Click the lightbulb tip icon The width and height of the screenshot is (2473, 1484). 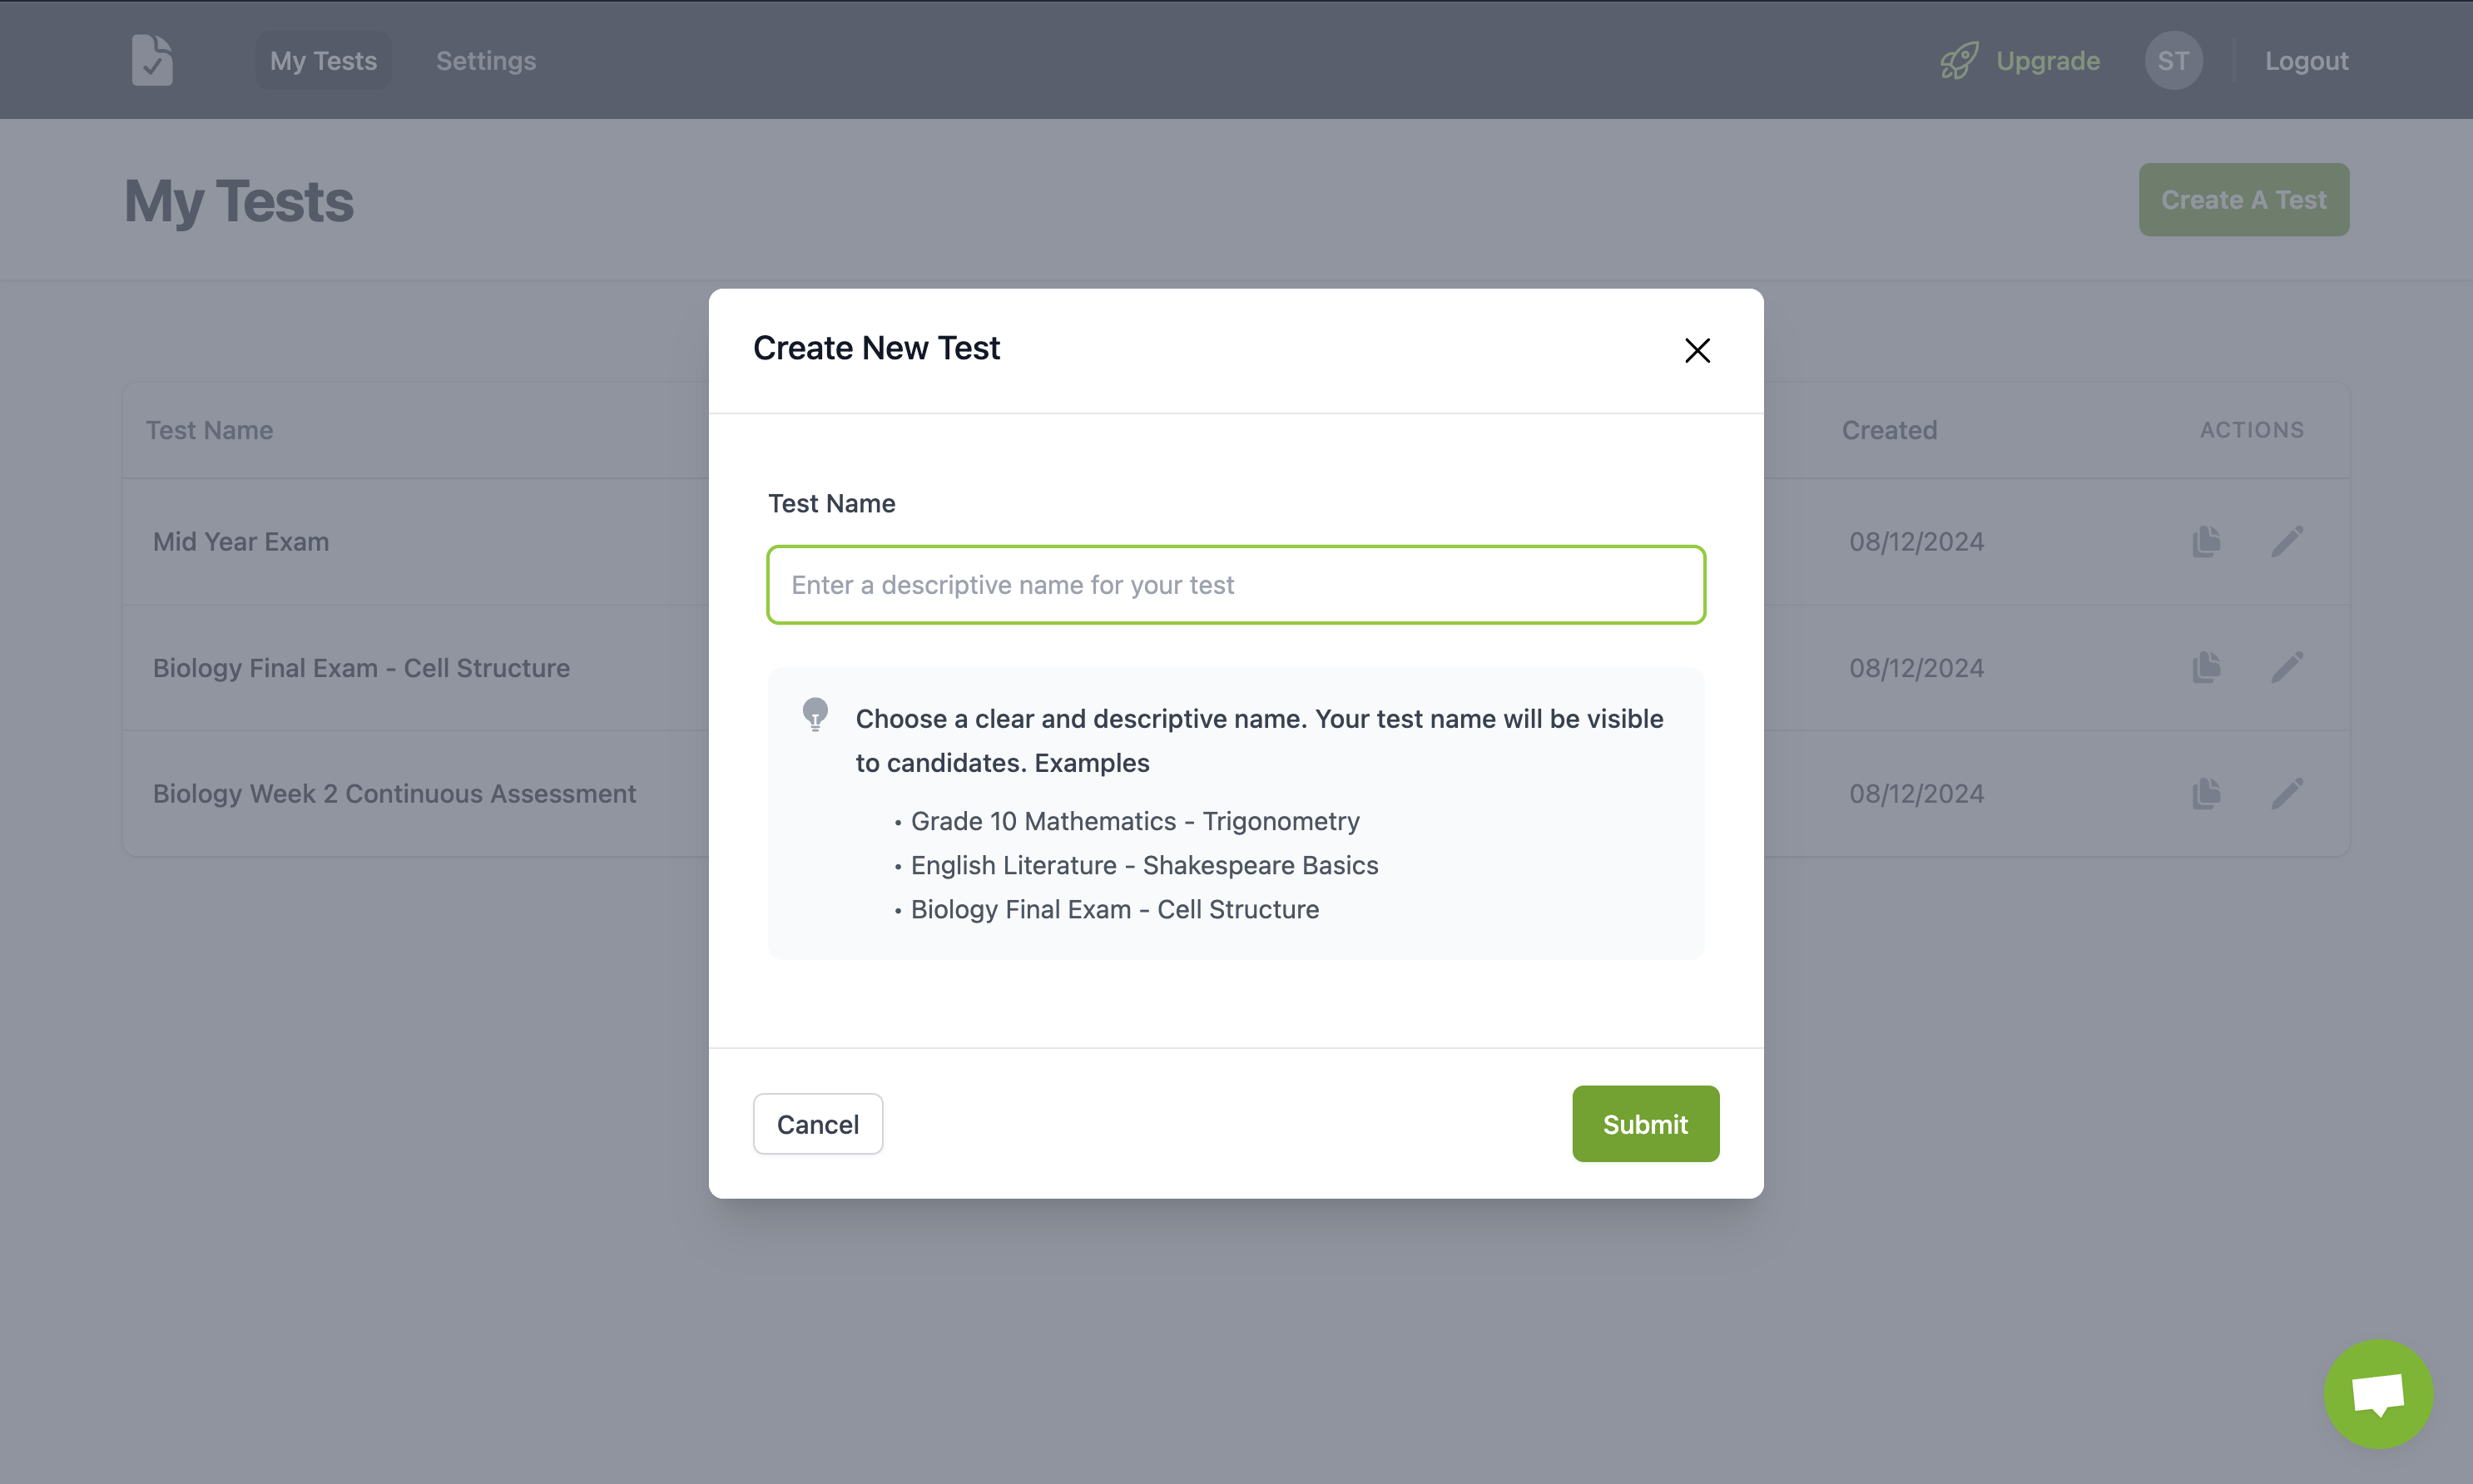(x=815, y=714)
